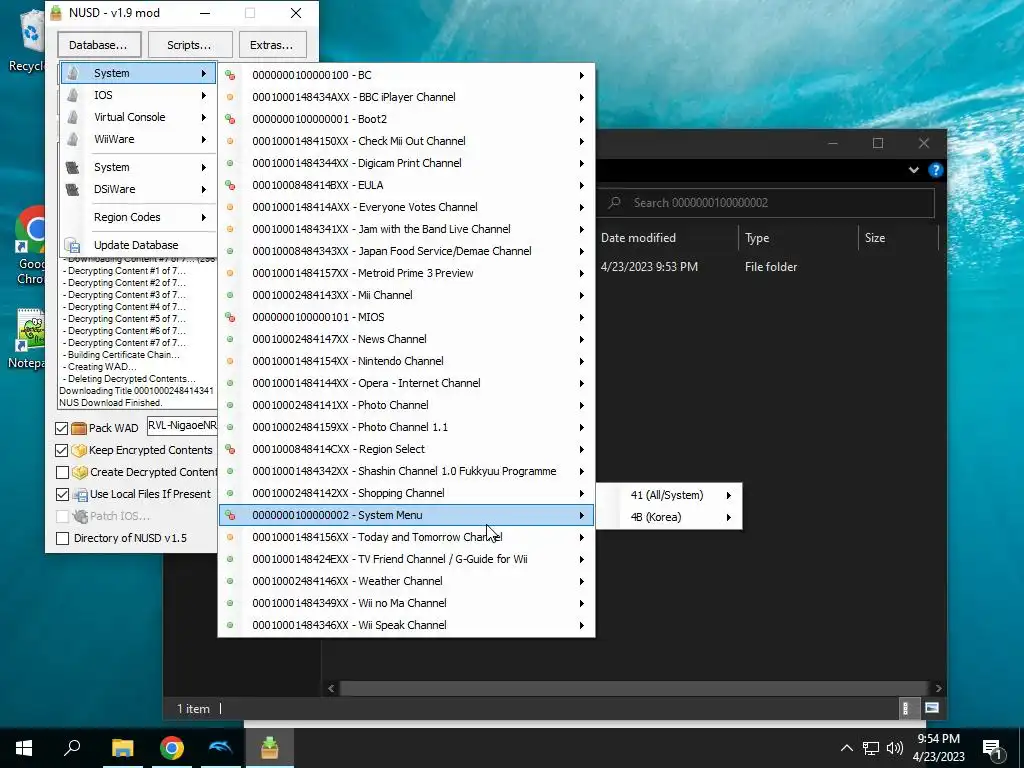
Task: Click the Create Decrypted Contents package icon
Action: 80,472
